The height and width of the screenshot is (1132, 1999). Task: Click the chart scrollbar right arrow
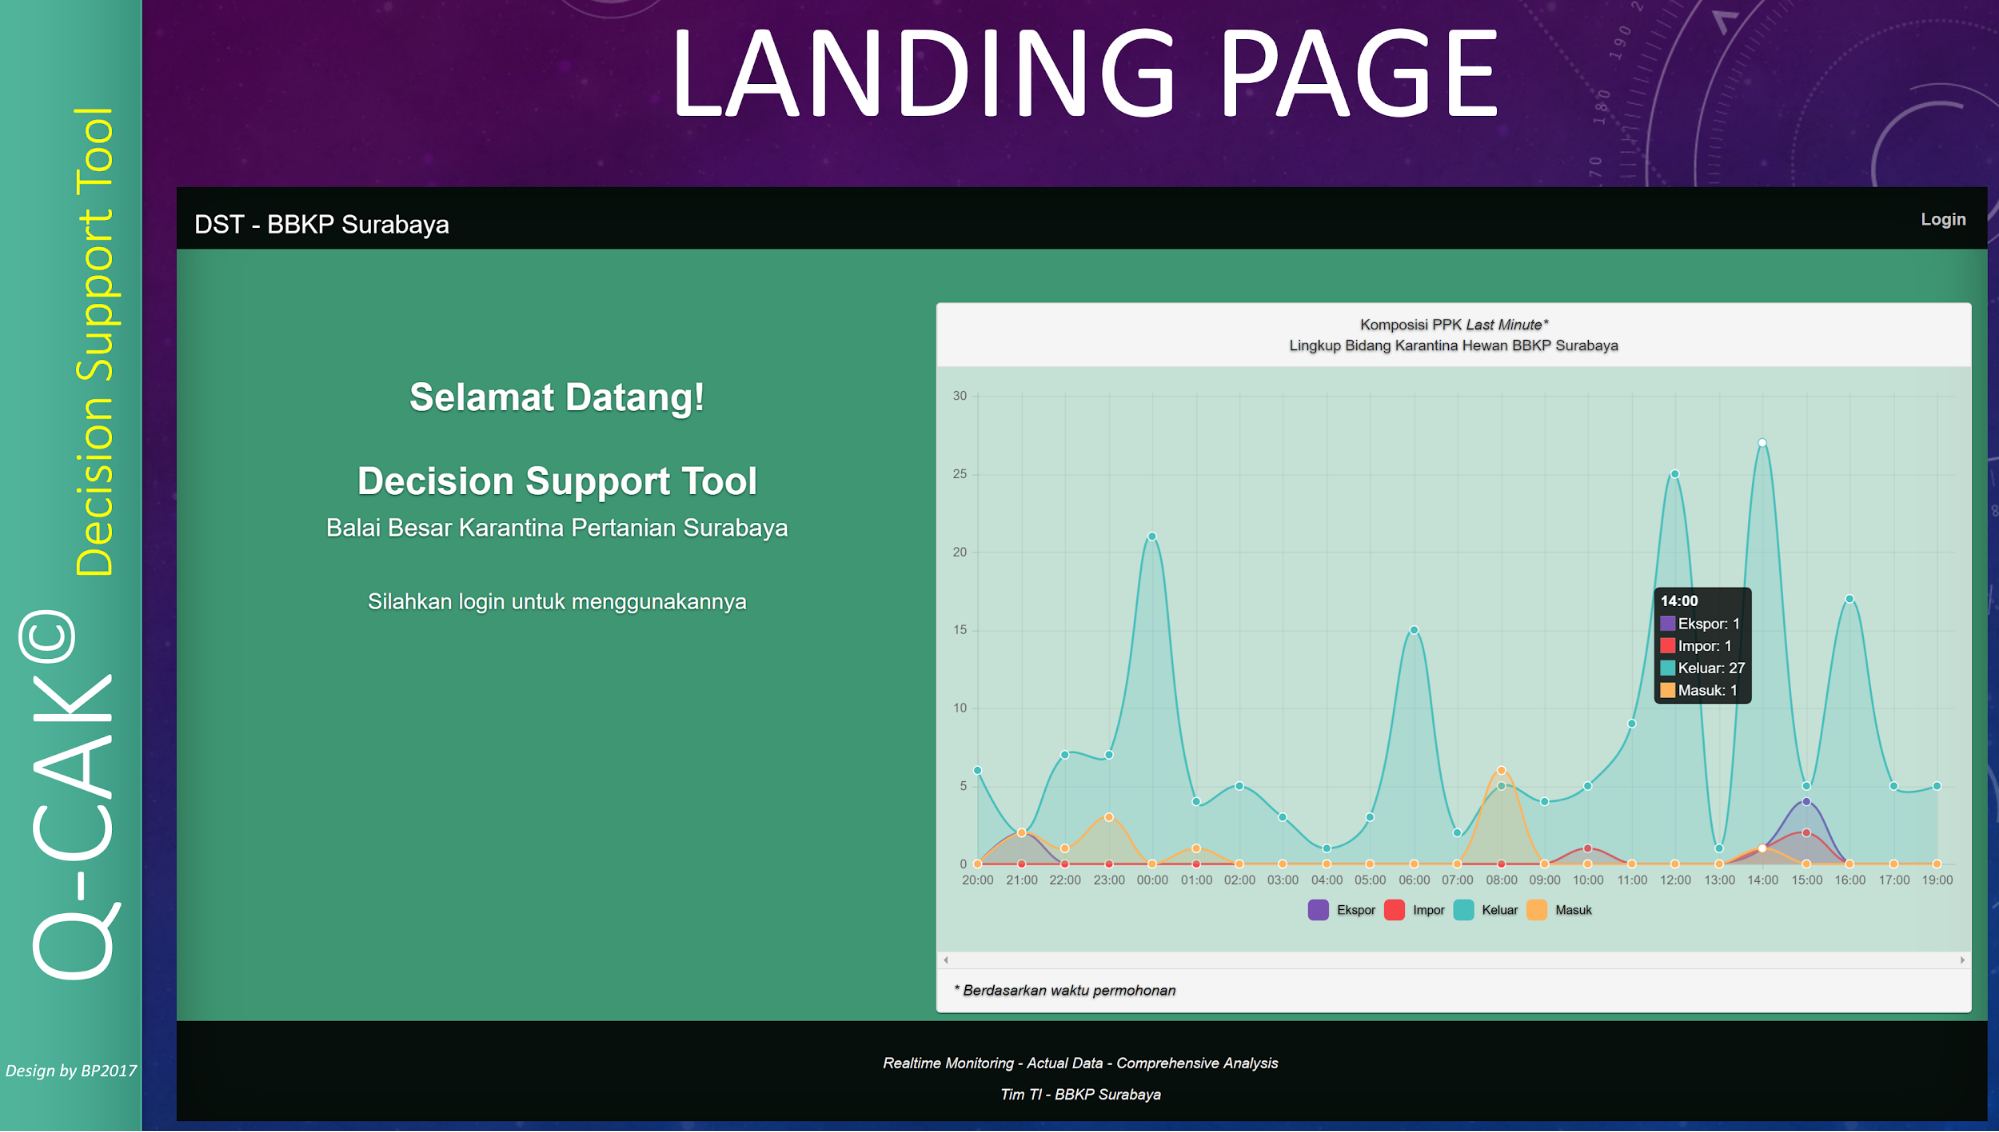click(x=1962, y=960)
